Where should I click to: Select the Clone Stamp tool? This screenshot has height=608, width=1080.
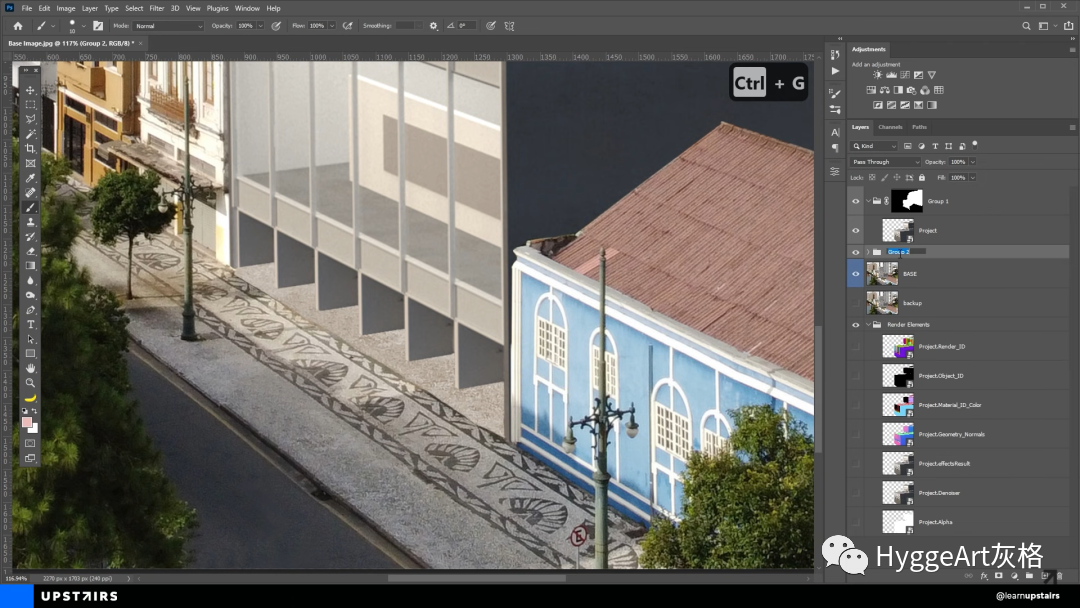30,222
